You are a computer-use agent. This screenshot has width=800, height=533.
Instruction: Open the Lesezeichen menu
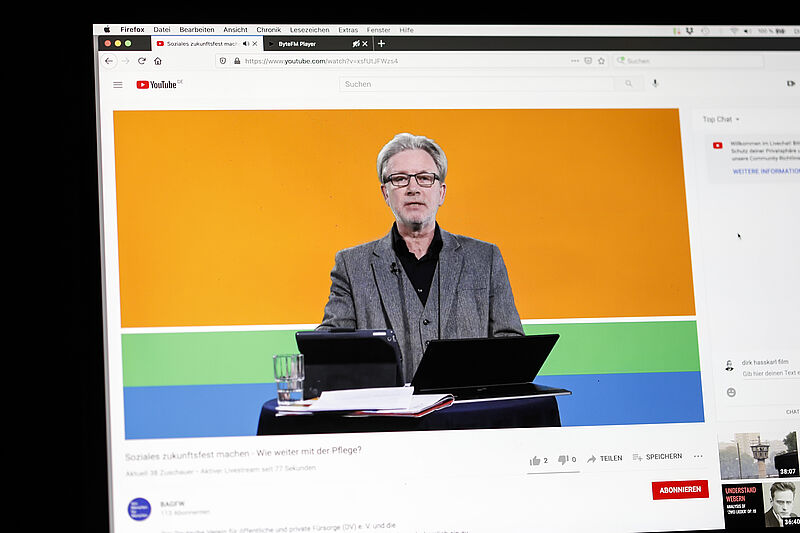click(x=309, y=30)
